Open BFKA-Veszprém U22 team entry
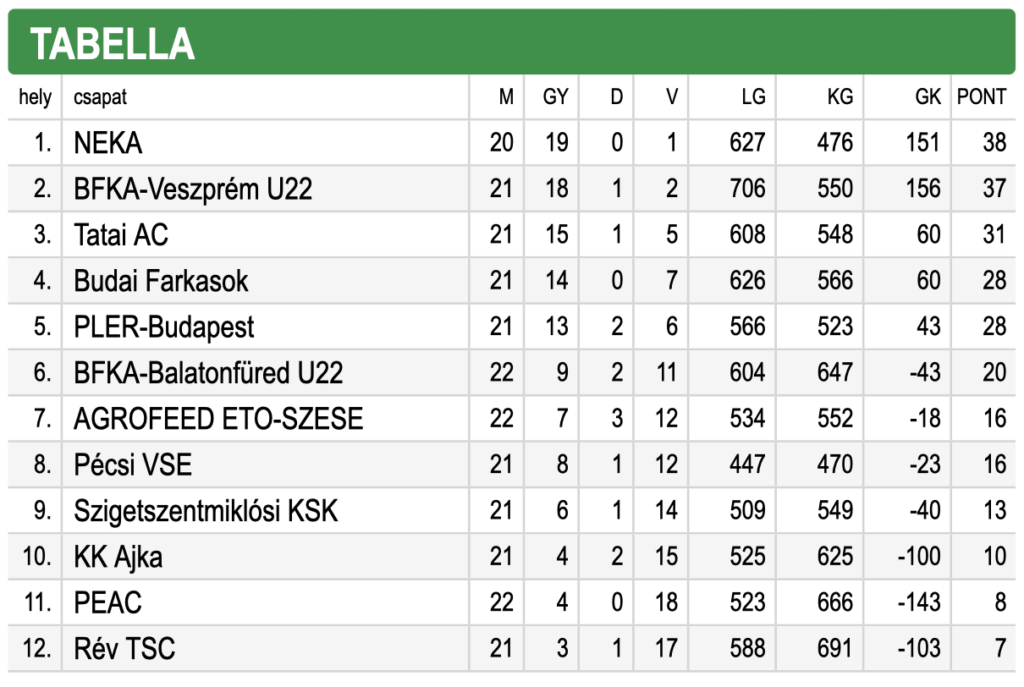Image resolution: width=1024 pixels, height=687 pixels. pyautogui.click(x=193, y=189)
